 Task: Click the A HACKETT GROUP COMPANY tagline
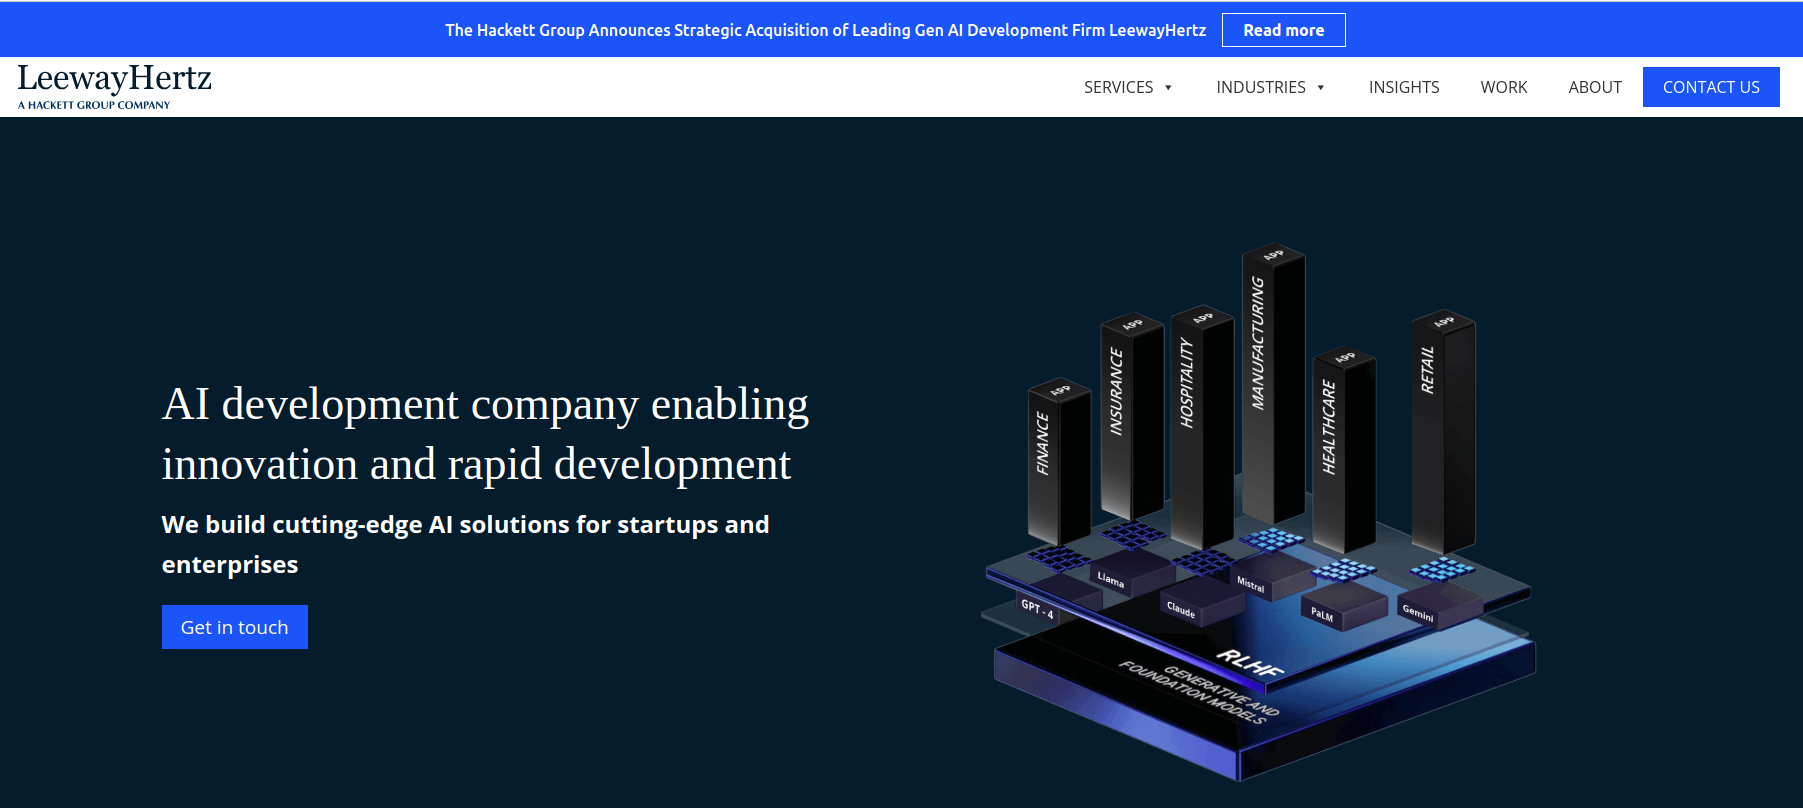(x=94, y=105)
